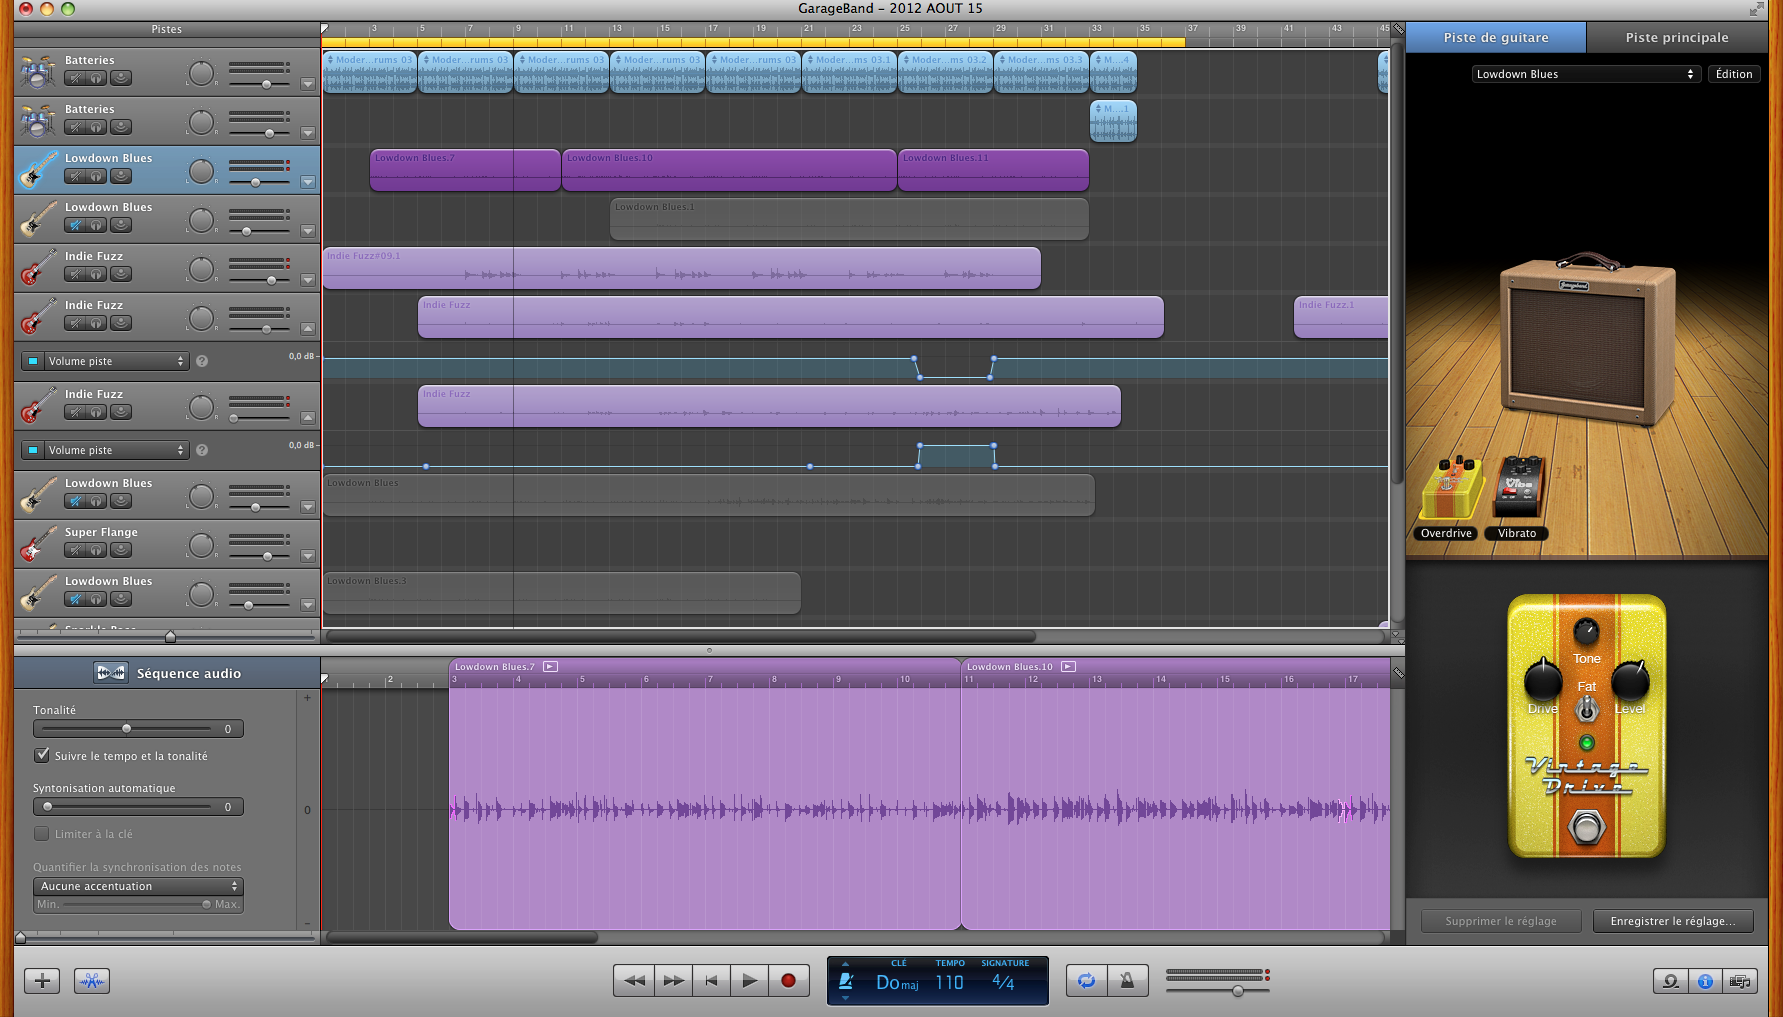Screen dimensions: 1783x1017
Task: Click the help icon beside first Volume piste
Action: click(202, 361)
